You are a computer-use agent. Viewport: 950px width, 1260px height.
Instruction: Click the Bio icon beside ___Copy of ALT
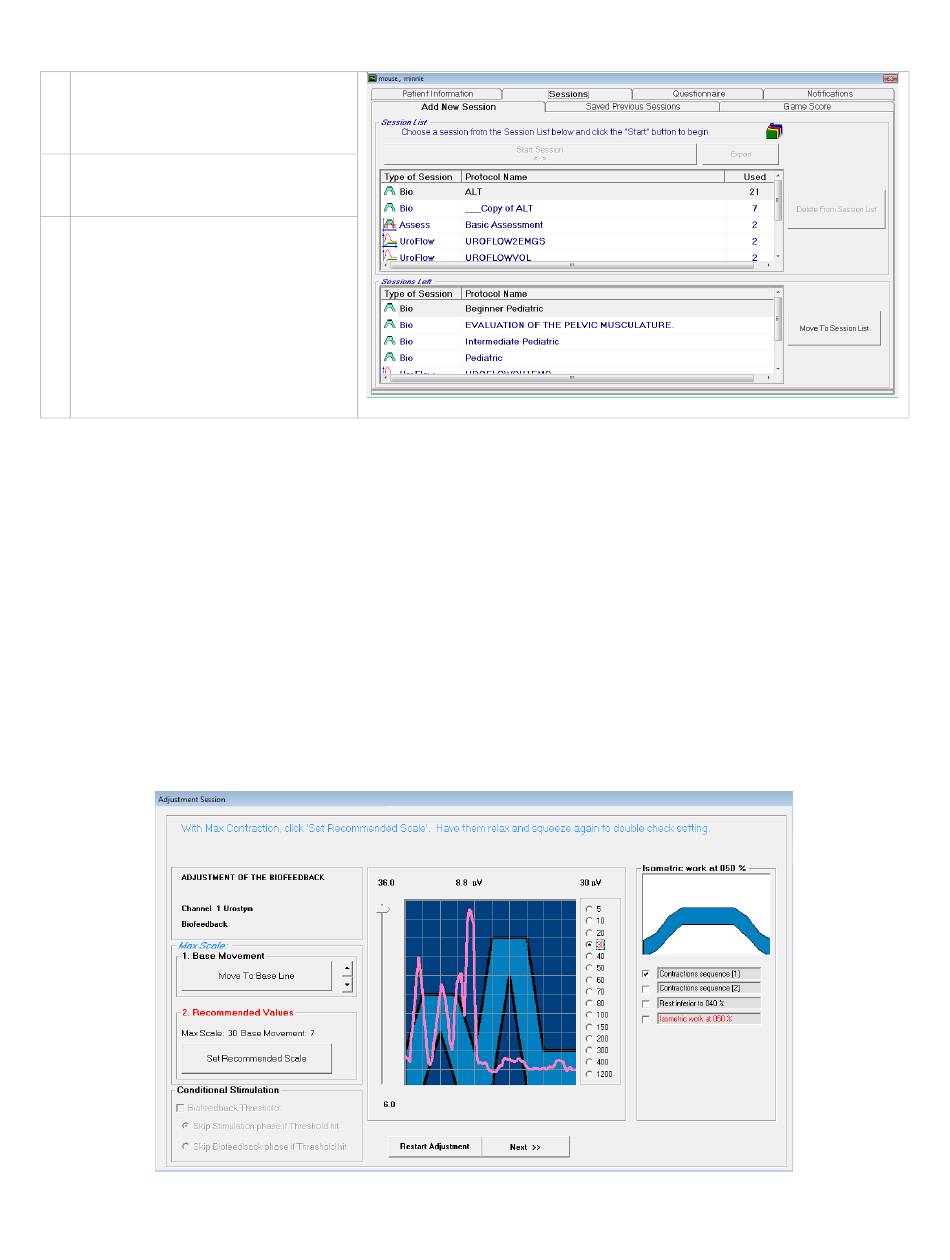click(x=390, y=208)
